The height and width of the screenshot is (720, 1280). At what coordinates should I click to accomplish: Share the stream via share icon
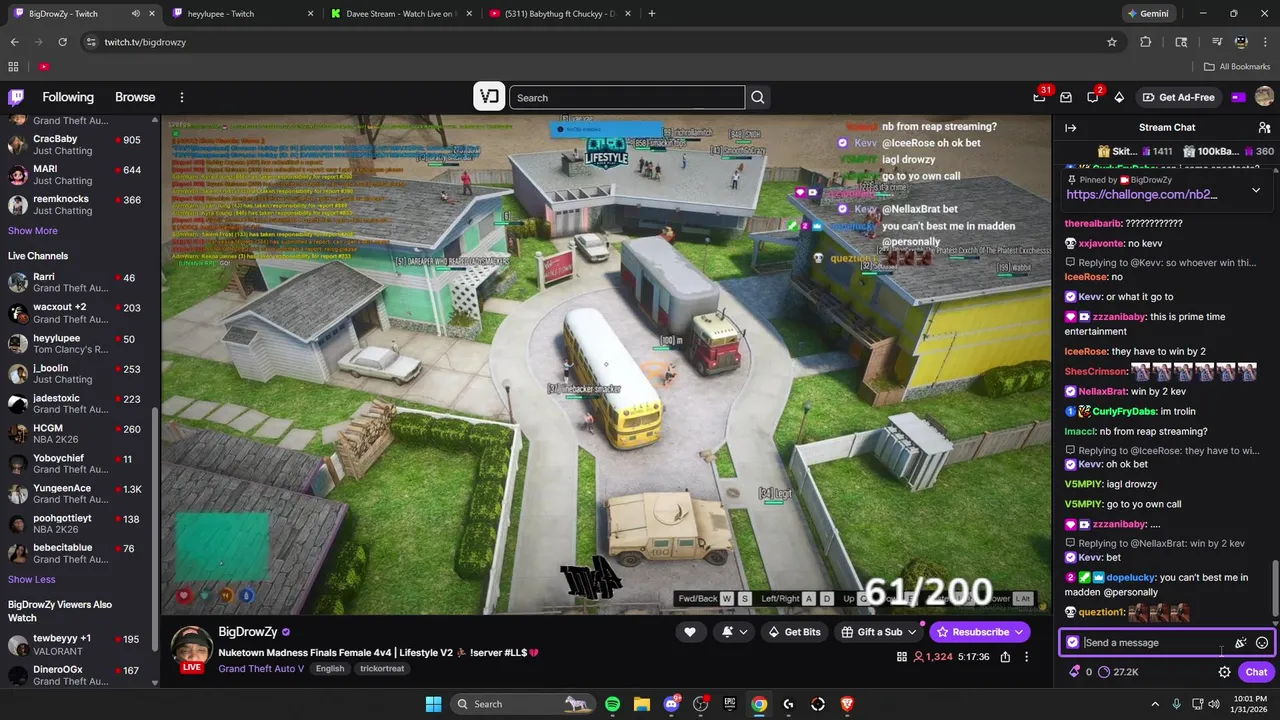1005,657
